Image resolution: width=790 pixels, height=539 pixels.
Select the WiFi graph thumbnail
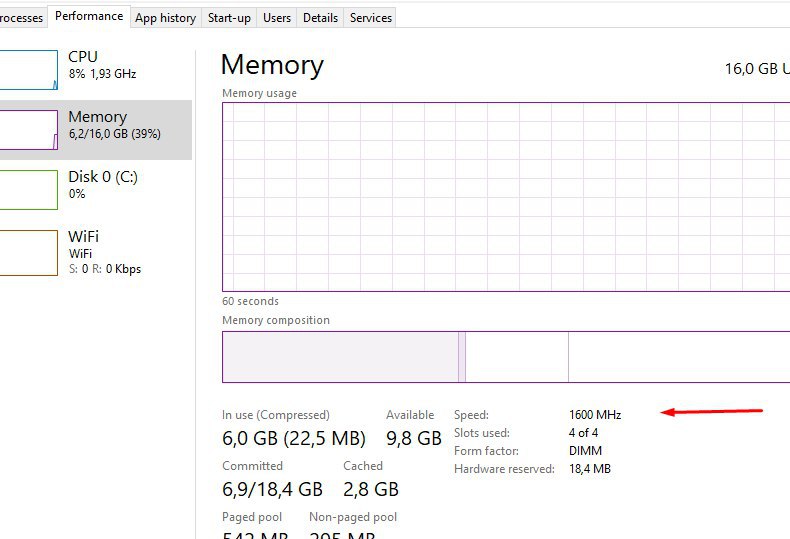coord(28,252)
